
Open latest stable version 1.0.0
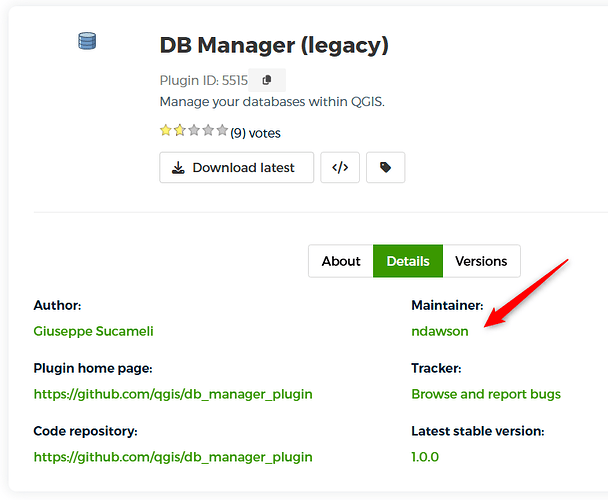pos(425,457)
